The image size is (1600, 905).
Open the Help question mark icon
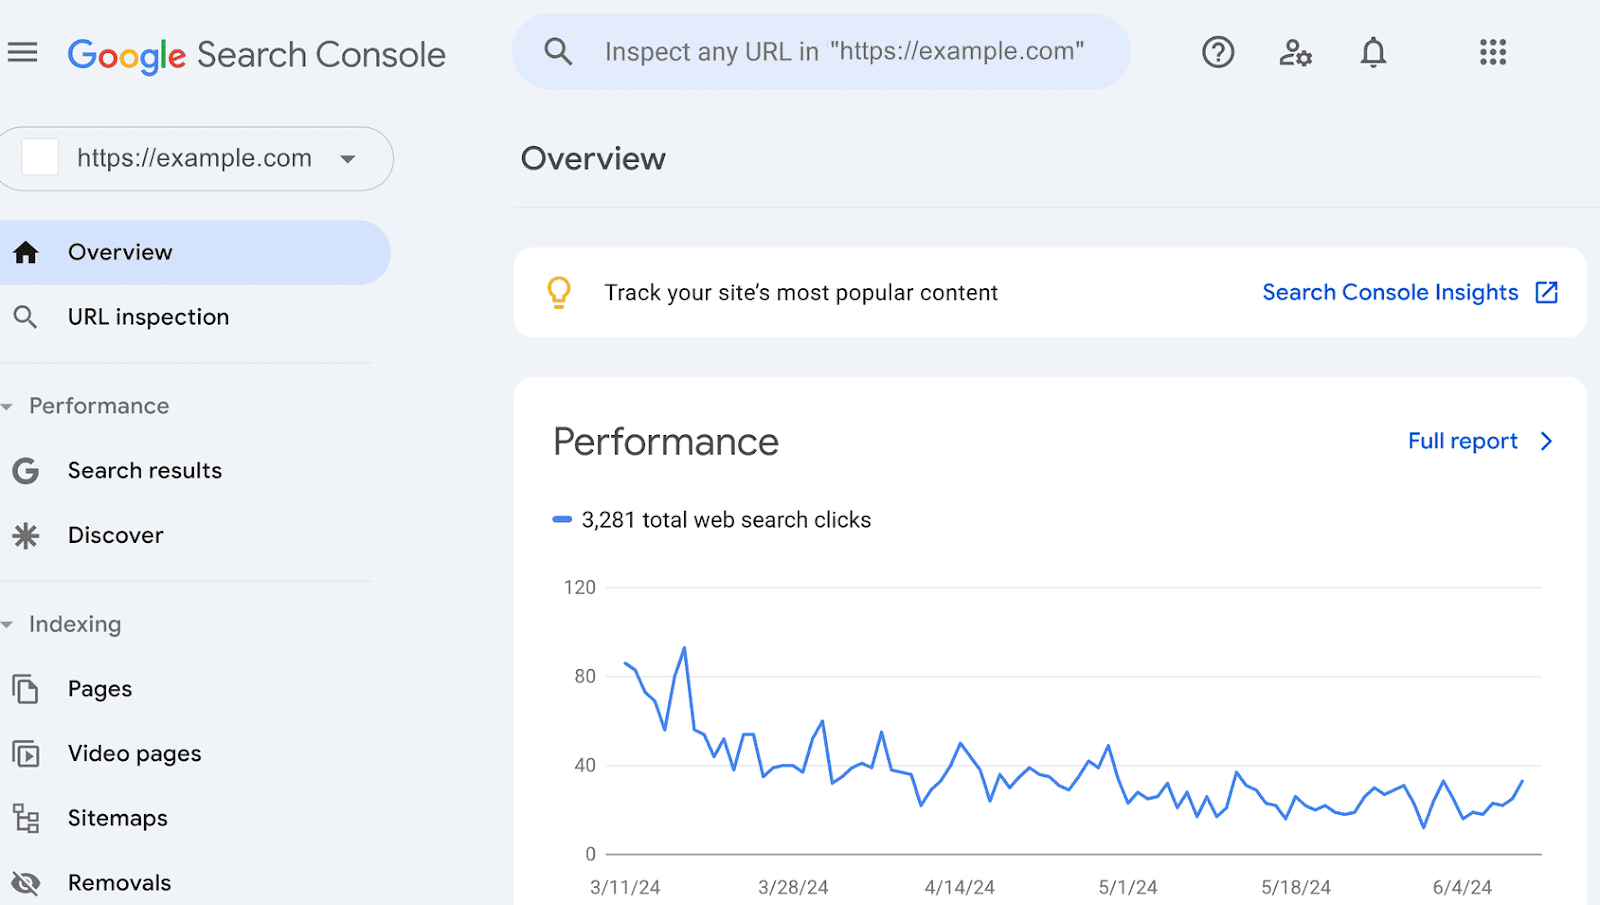pos(1218,52)
